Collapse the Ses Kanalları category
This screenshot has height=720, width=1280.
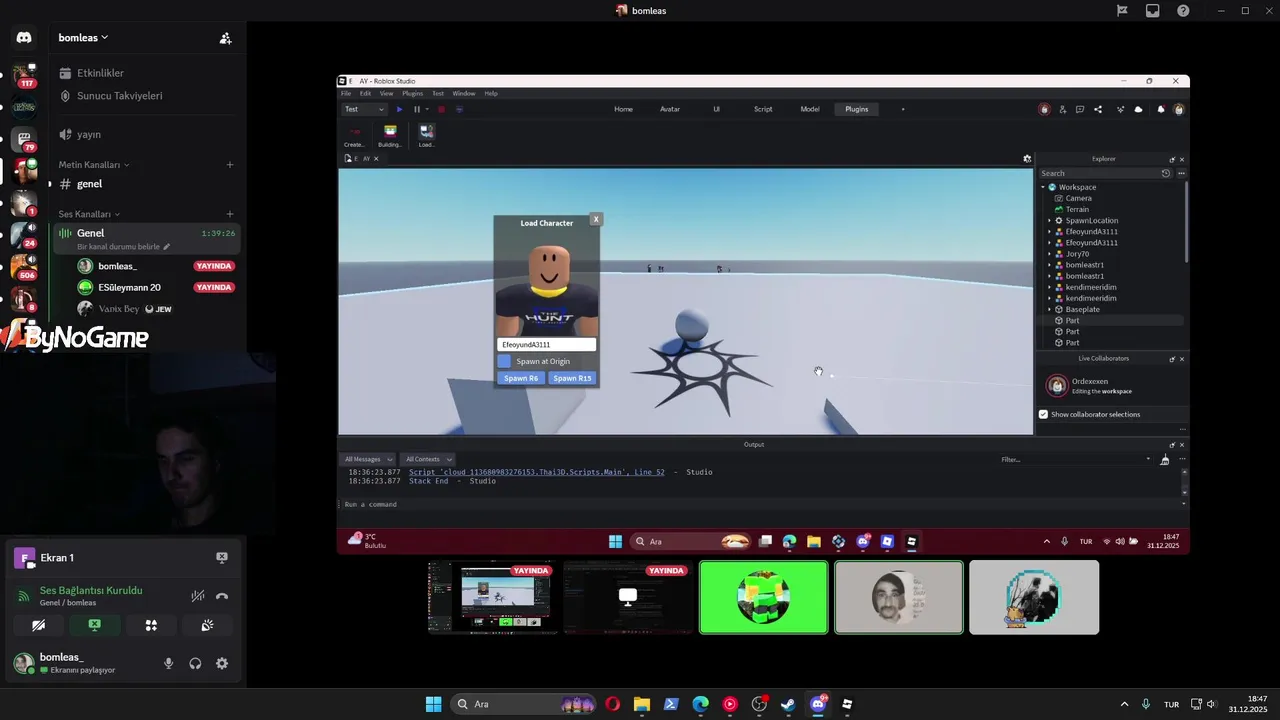[89, 214]
